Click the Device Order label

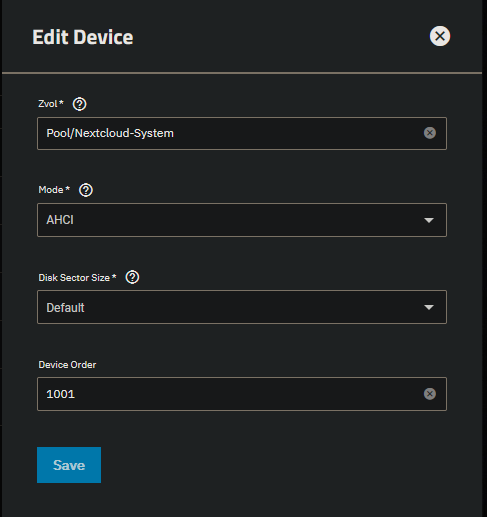tap(67, 365)
